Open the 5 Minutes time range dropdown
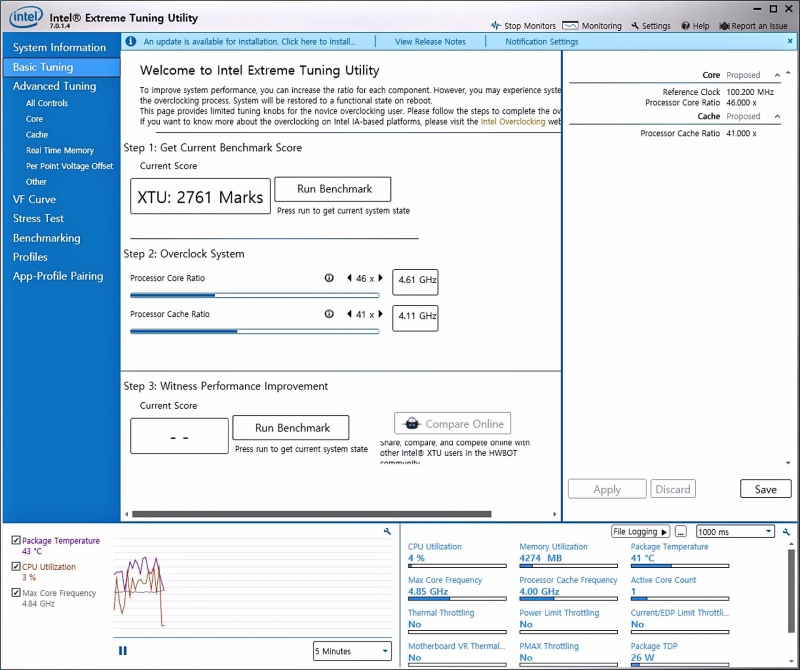Viewport: 800px width, 670px height. [352, 651]
